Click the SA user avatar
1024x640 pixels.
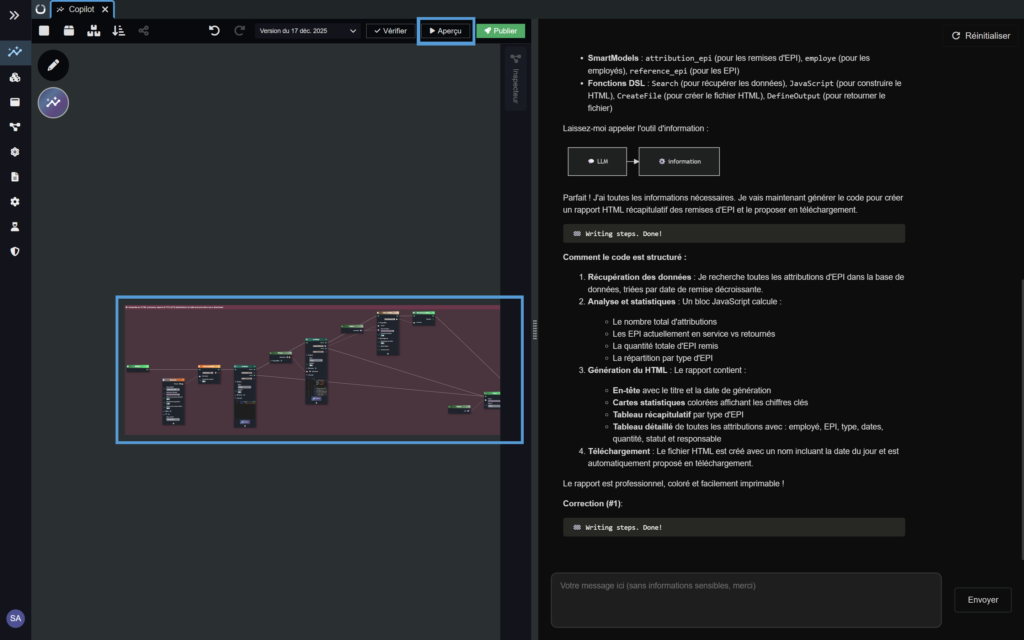pyautogui.click(x=15, y=618)
